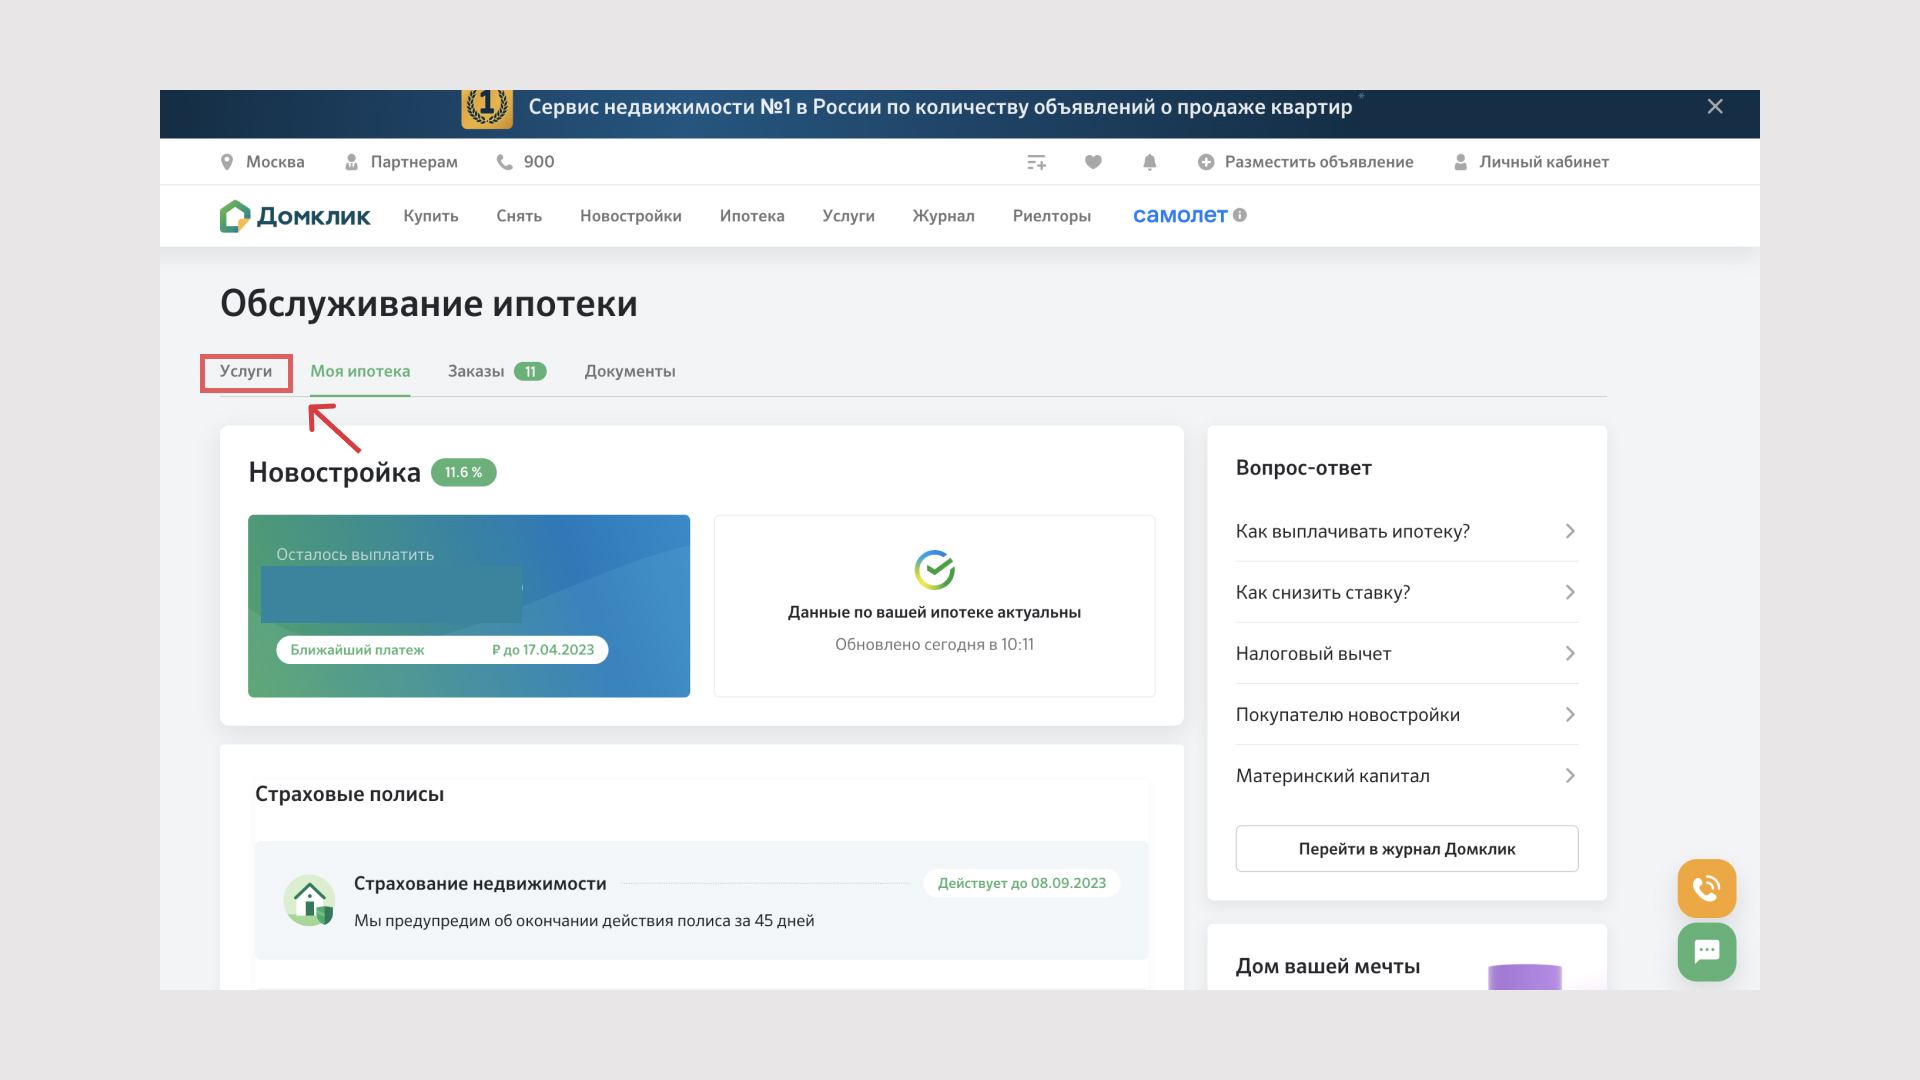Open Услуги in the main navigation

pyautogui.click(x=848, y=216)
